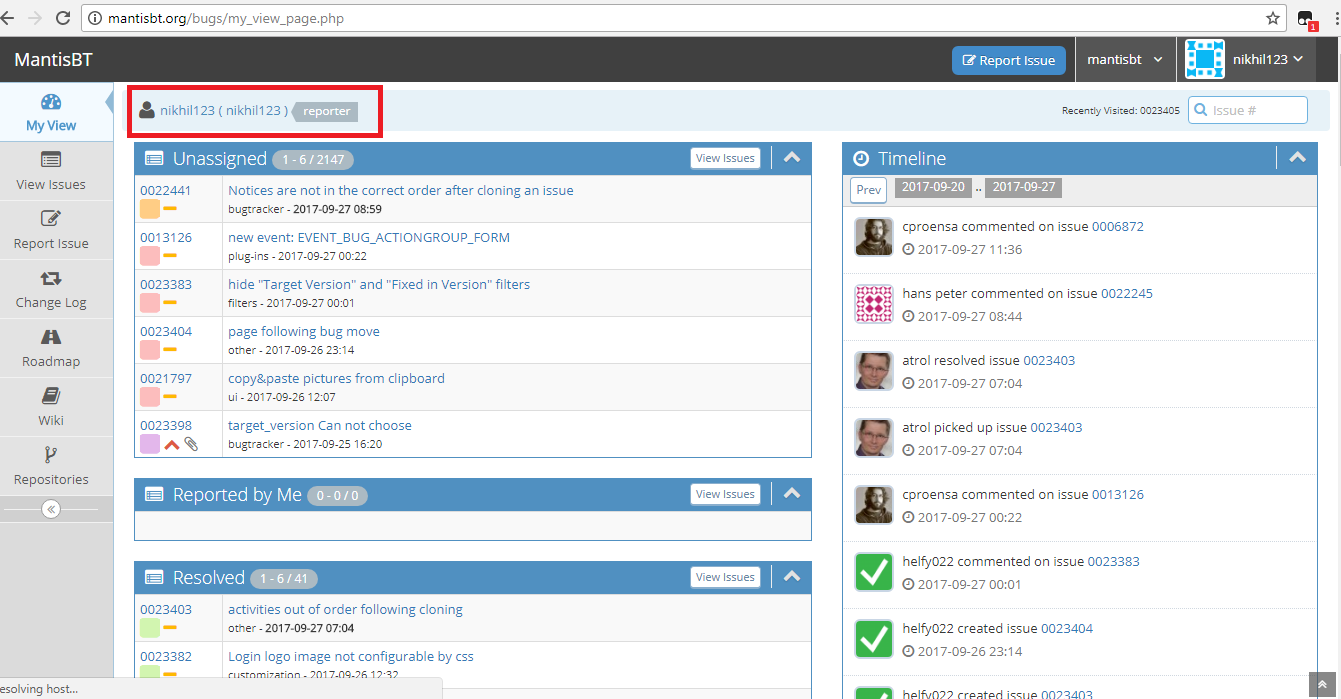Click MantisBT logo text
The image size is (1341, 699).
coord(53,60)
